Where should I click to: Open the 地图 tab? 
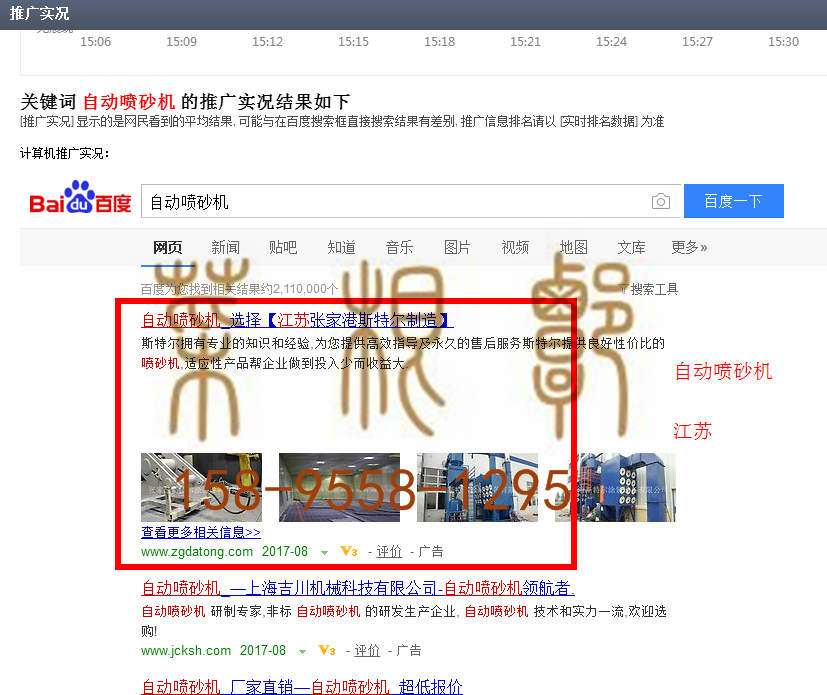573,247
